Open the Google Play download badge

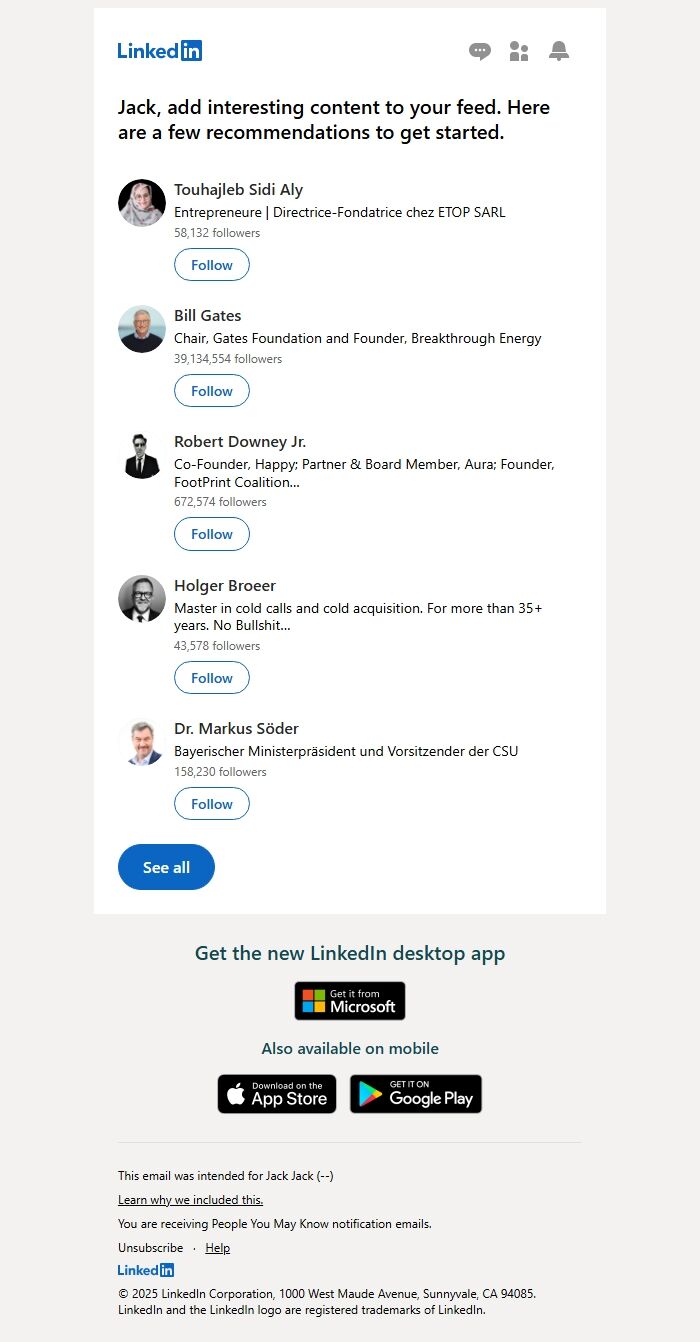click(x=416, y=1094)
